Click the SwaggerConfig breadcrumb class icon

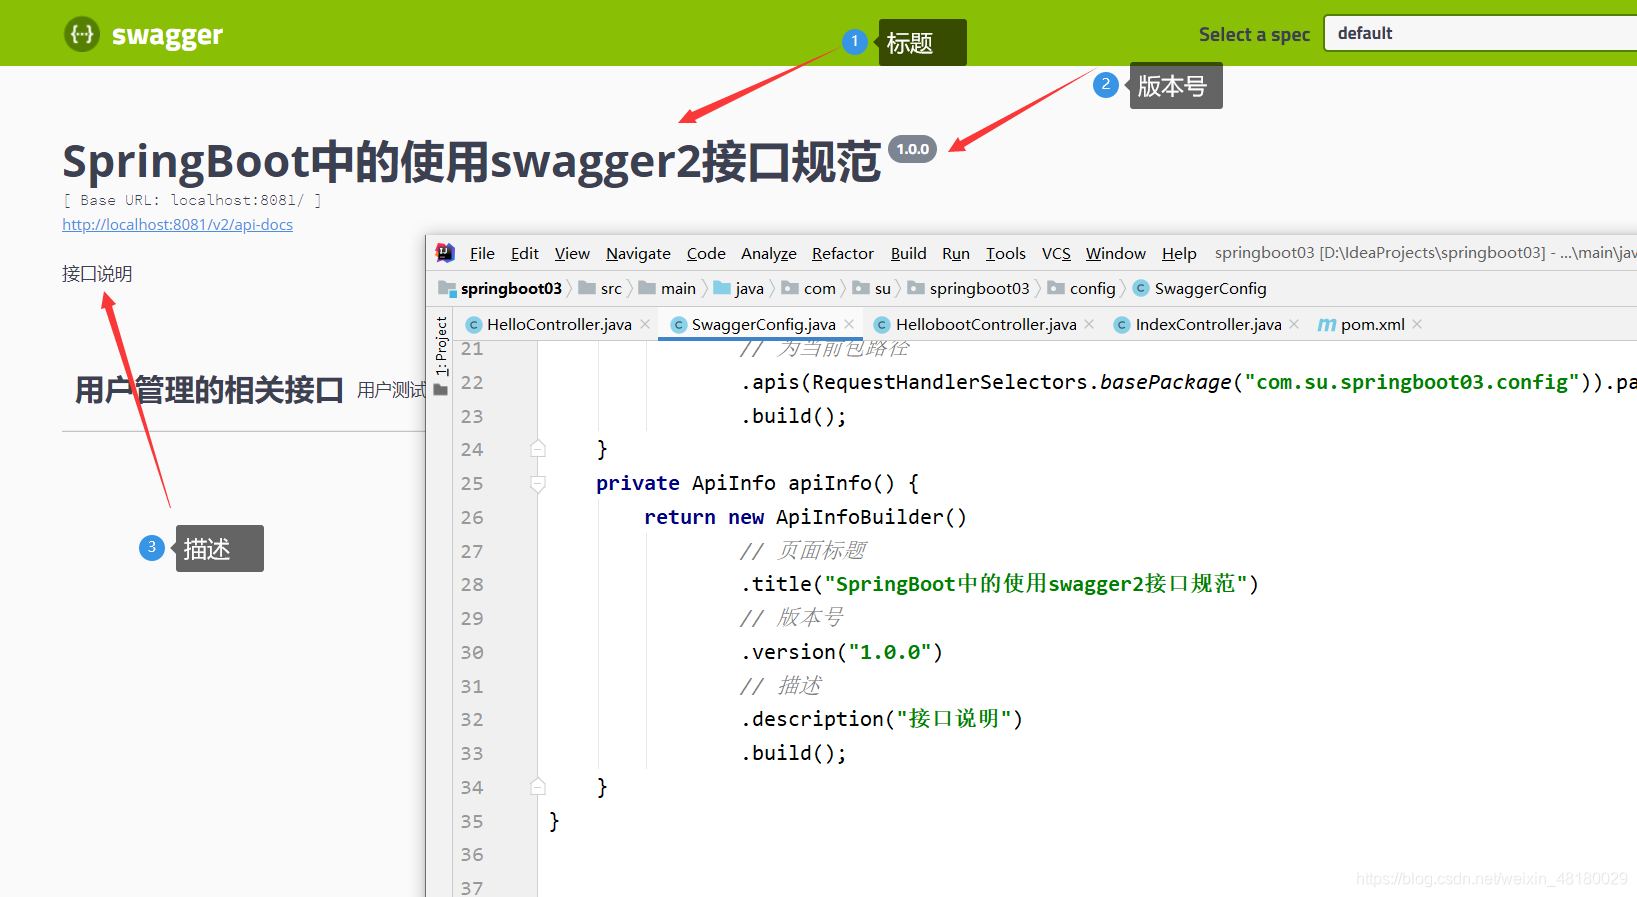[1141, 289]
